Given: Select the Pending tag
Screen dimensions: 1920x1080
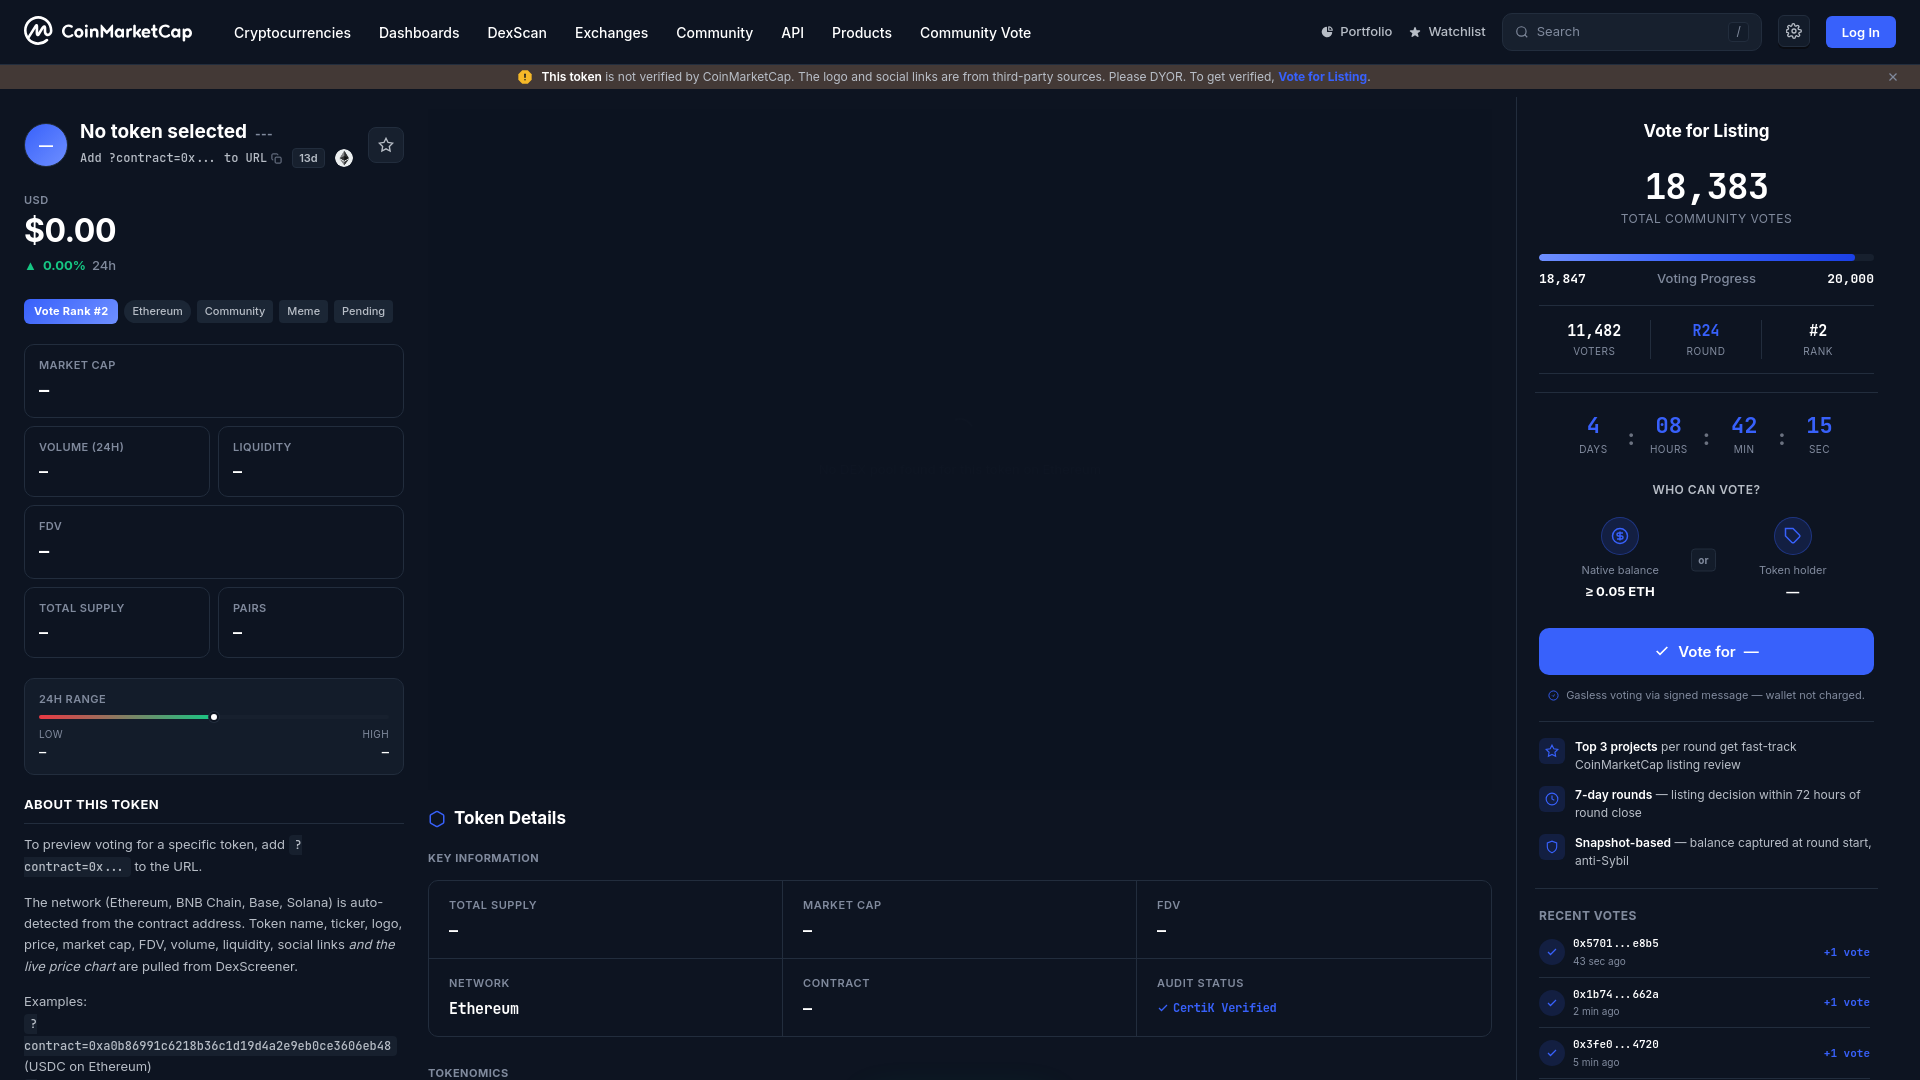Looking at the screenshot, I should (363, 311).
